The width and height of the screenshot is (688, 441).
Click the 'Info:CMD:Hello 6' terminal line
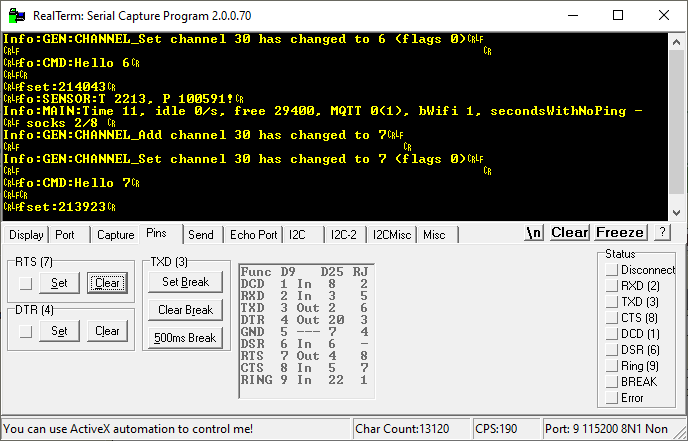pos(72,63)
